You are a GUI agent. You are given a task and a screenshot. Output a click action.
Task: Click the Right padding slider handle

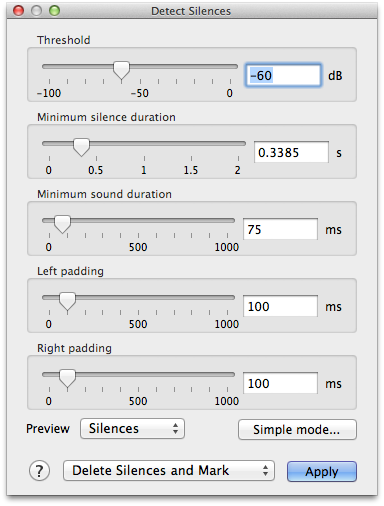click(x=67, y=378)
